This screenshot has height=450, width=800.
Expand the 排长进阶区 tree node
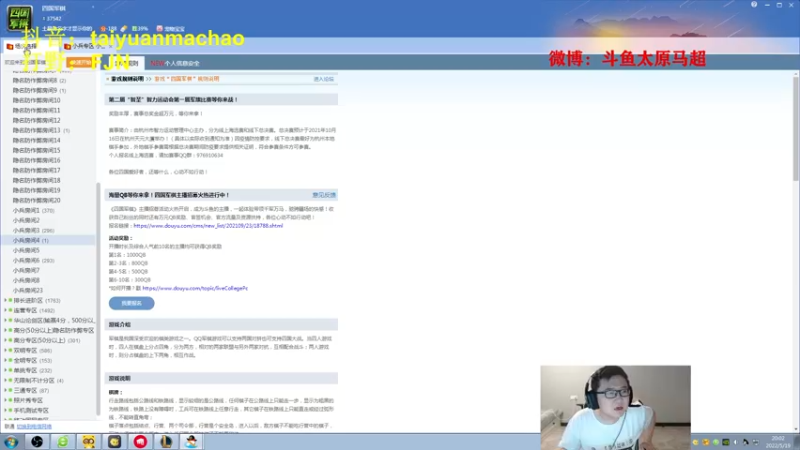coord(6,301)
